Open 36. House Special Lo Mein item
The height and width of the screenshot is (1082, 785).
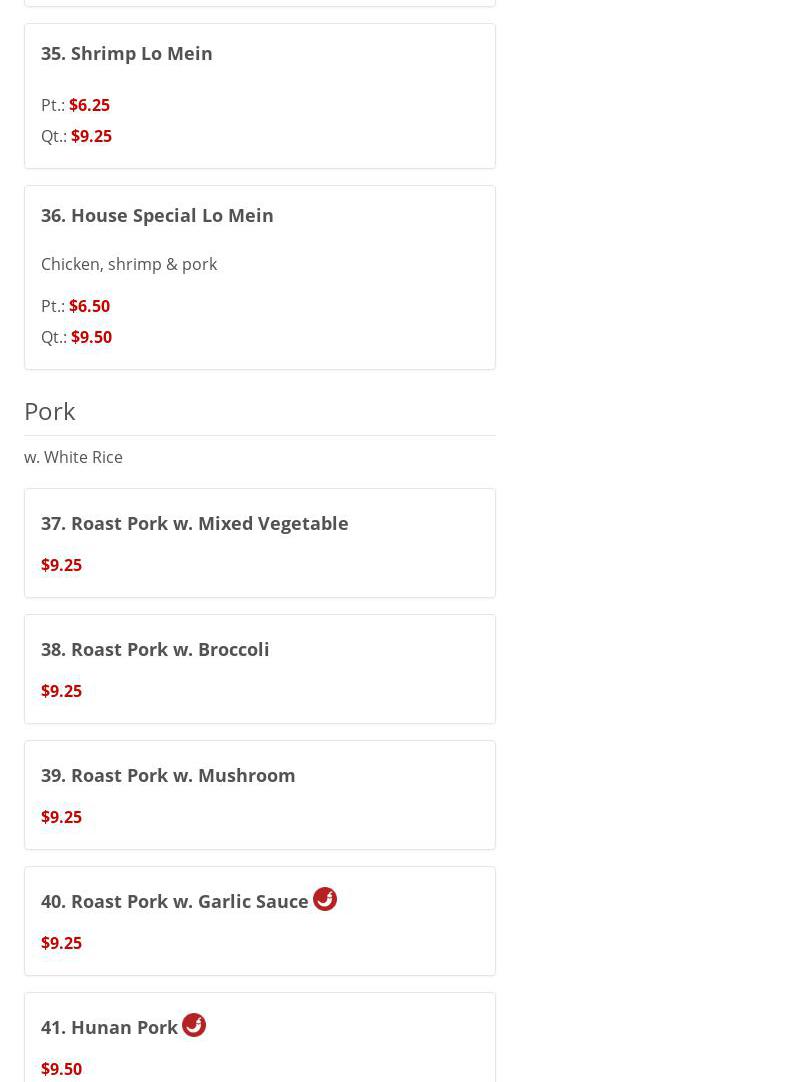157,215
